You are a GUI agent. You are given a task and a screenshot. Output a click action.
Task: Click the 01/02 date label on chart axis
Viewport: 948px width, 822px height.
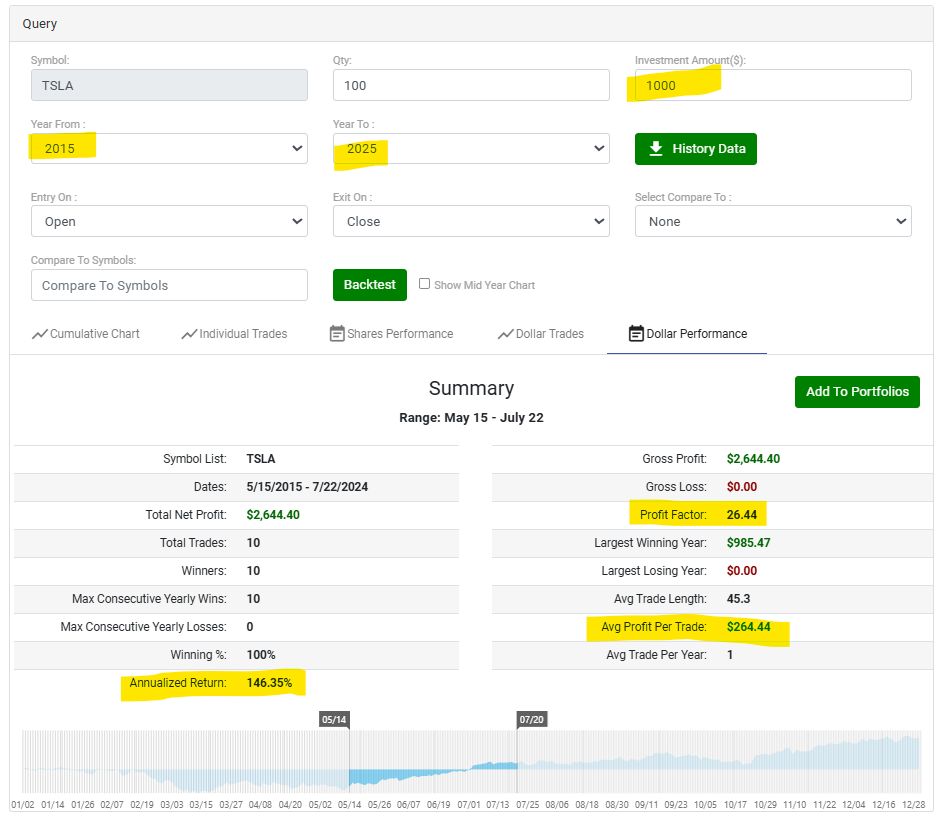23,805
